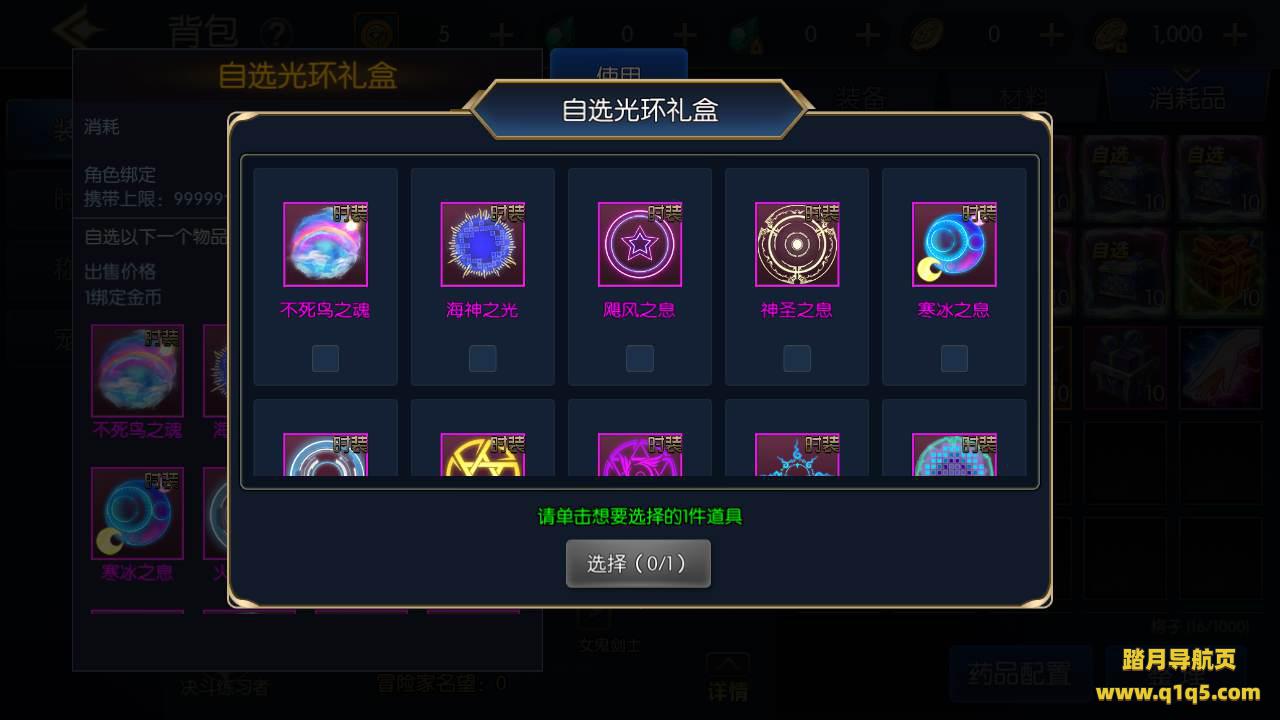Click the plus beside the 1,000 currency
Screen dimensions: 1280x720
pos(1235,35)
